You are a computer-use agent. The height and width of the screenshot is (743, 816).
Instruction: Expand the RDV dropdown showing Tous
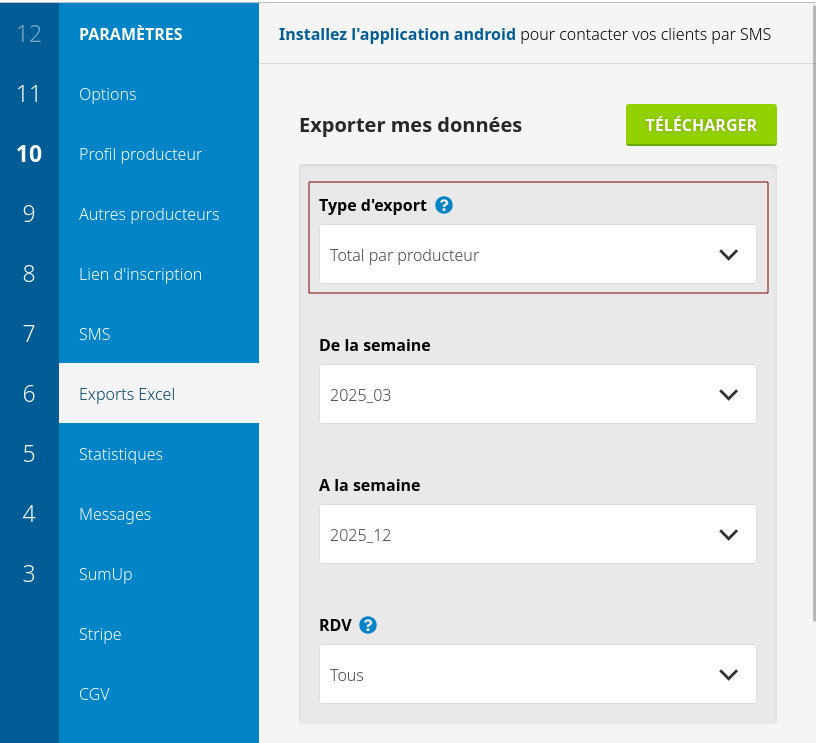click(537, 675)
